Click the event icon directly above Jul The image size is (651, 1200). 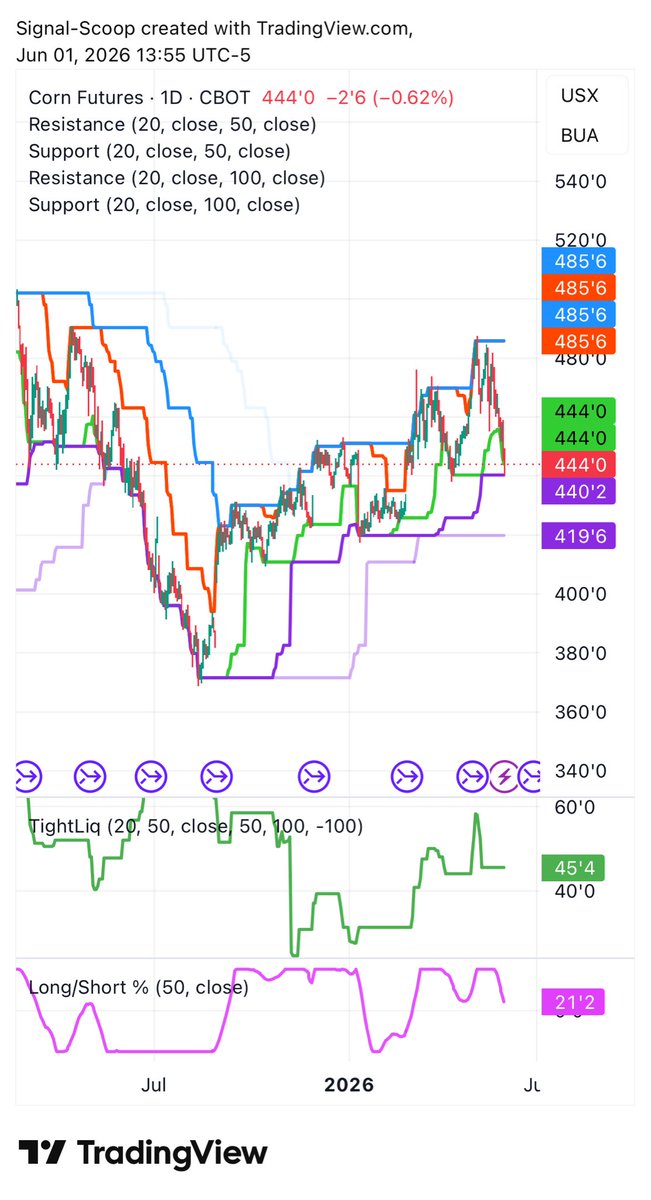(152, 774)
